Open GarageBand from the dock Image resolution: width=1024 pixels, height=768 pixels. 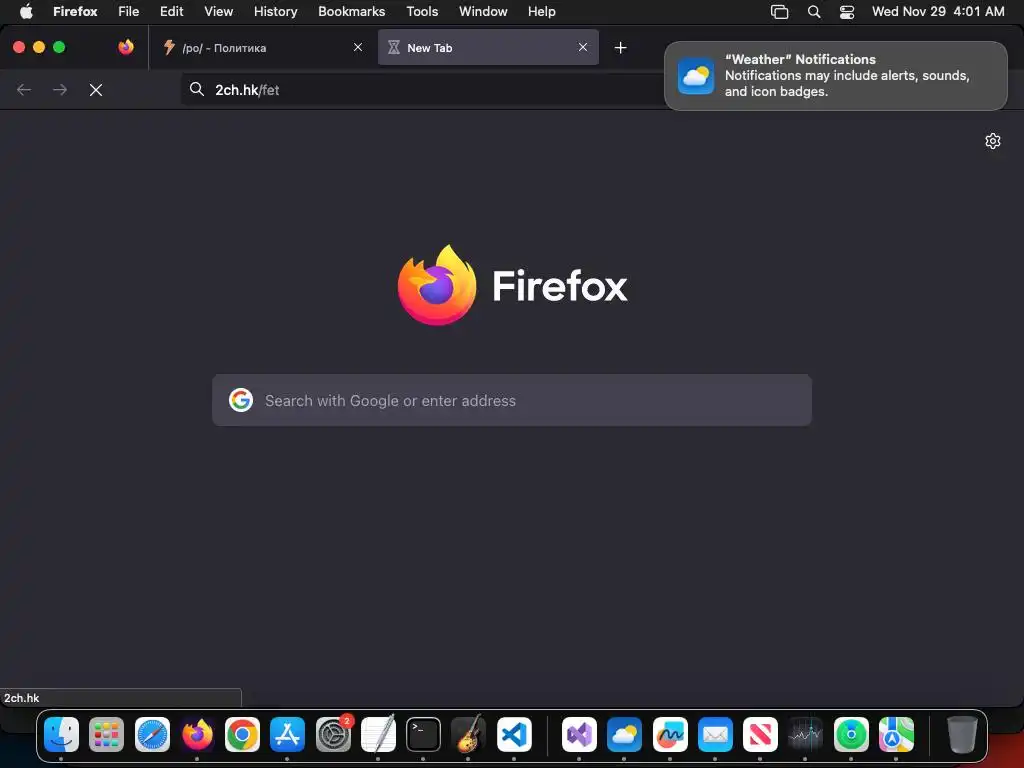[x=468, y=735]
